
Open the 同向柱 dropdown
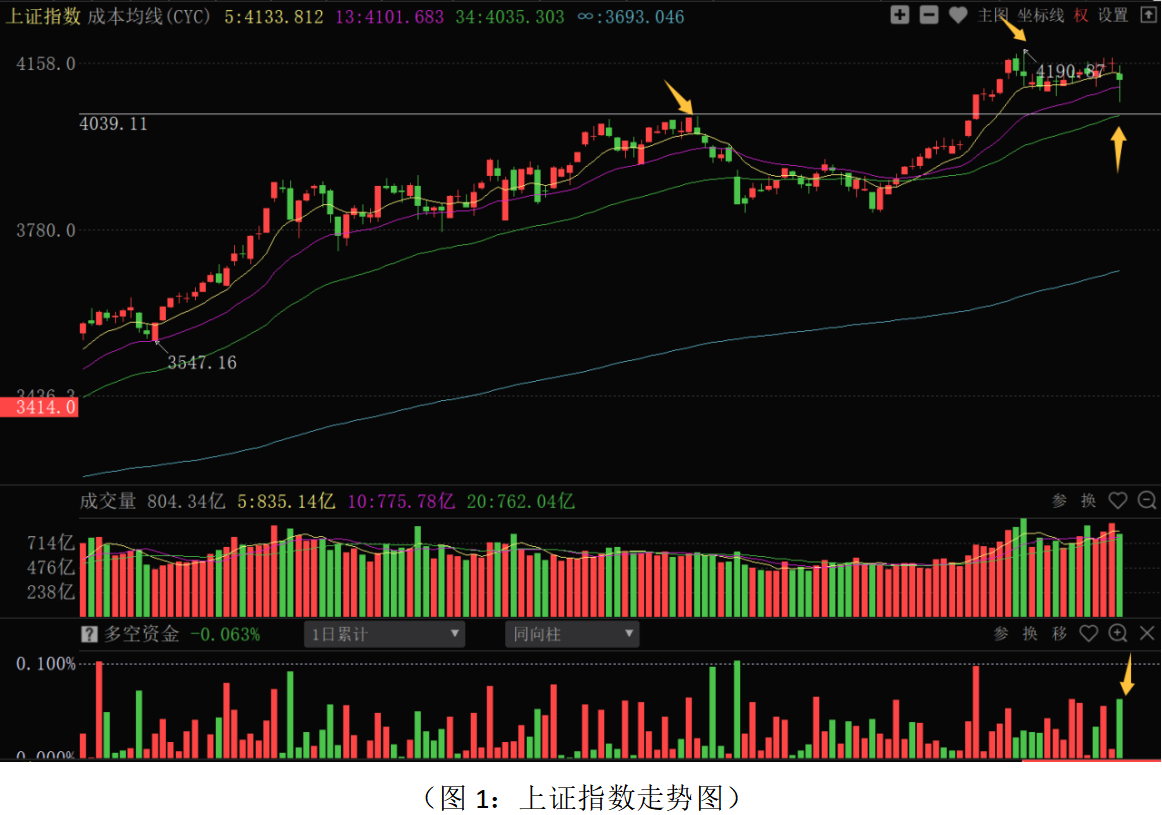(x=573, y=634)
